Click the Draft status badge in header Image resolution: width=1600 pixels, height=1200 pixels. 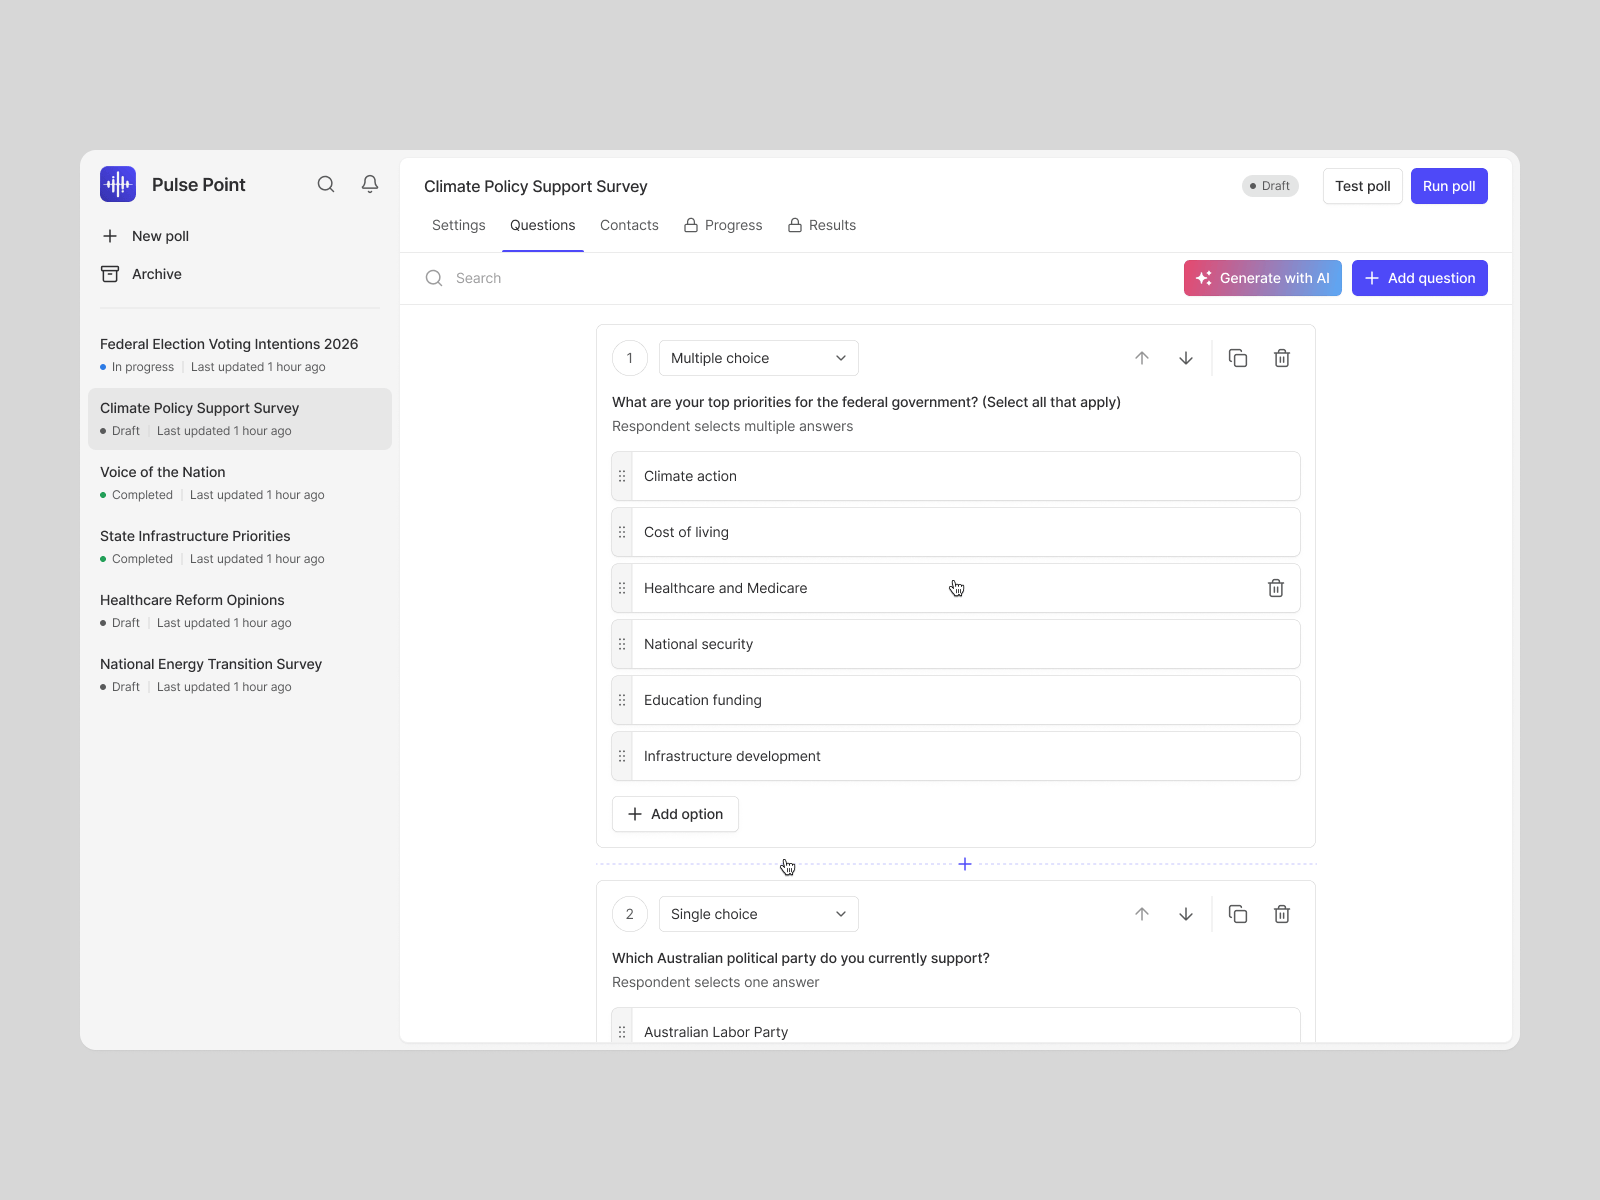click(x=1270, y=186)
